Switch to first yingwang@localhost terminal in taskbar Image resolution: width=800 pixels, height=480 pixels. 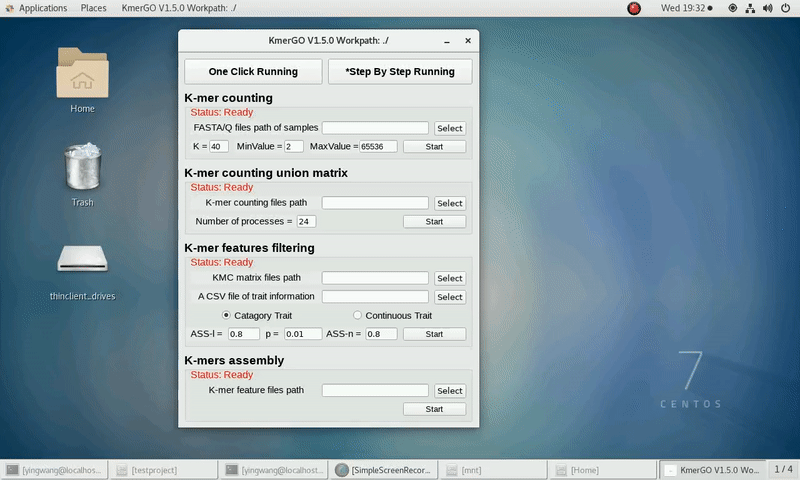point(55,470)
